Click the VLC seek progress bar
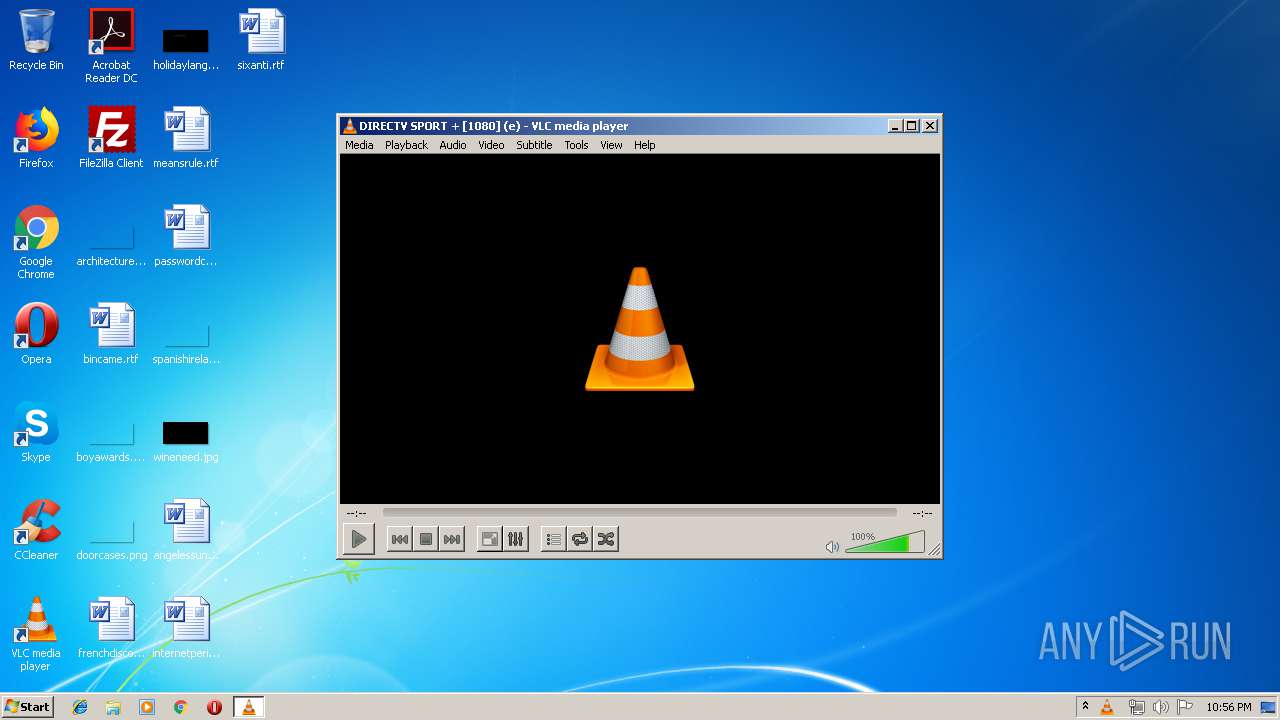This screenshot has height=720, width=1280. [x=639, y=513]
